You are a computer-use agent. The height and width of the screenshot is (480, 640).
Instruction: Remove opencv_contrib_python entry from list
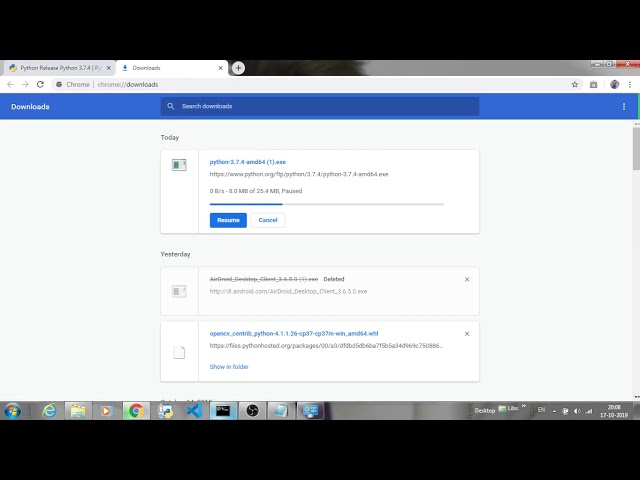click(x=467, y=334)
